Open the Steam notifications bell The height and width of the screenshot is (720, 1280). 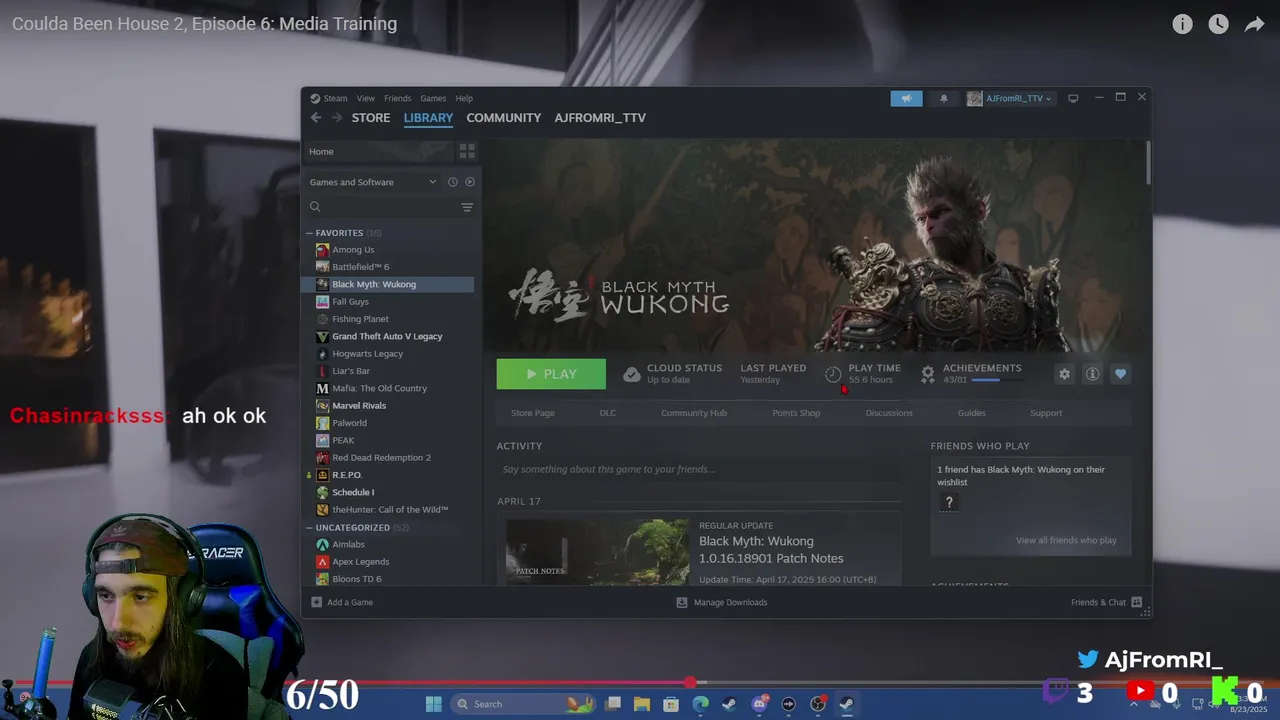[x=943, y=98]
